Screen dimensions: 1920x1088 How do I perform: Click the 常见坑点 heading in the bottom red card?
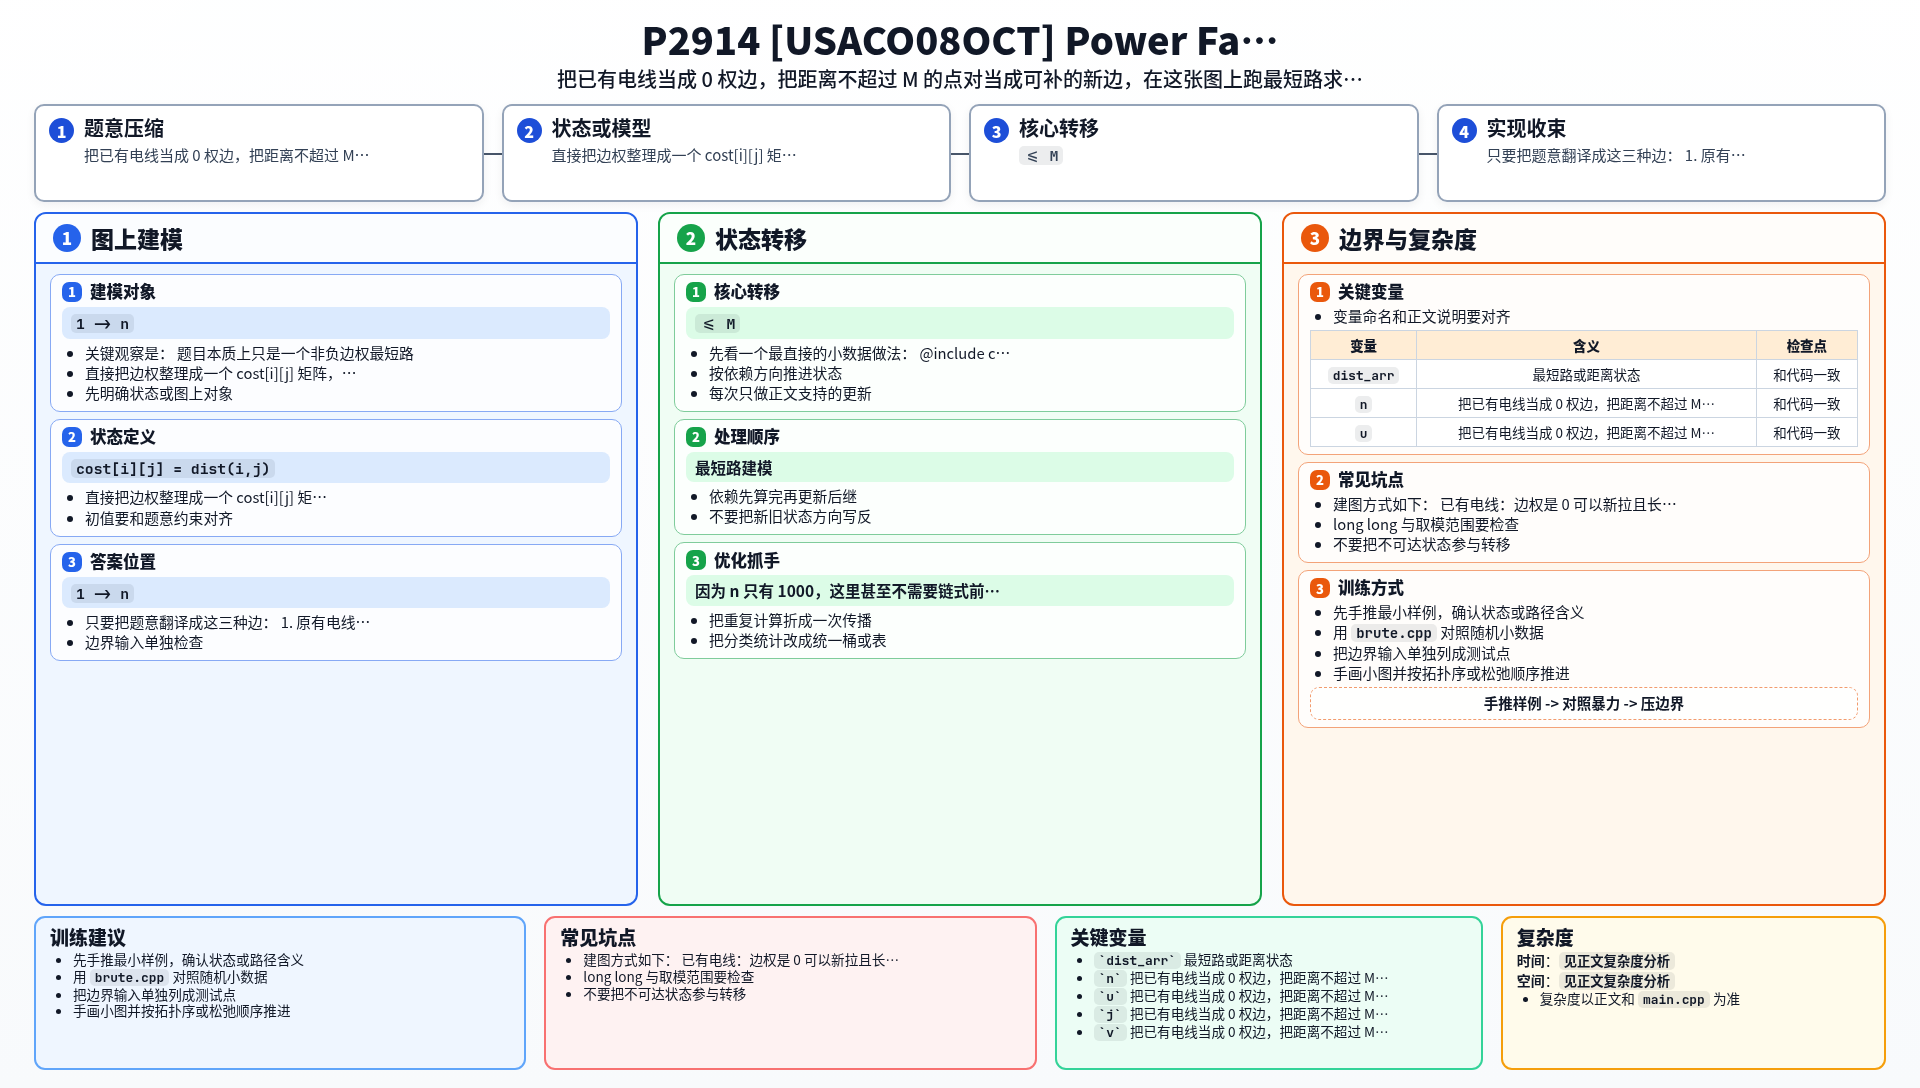[598, 938]
